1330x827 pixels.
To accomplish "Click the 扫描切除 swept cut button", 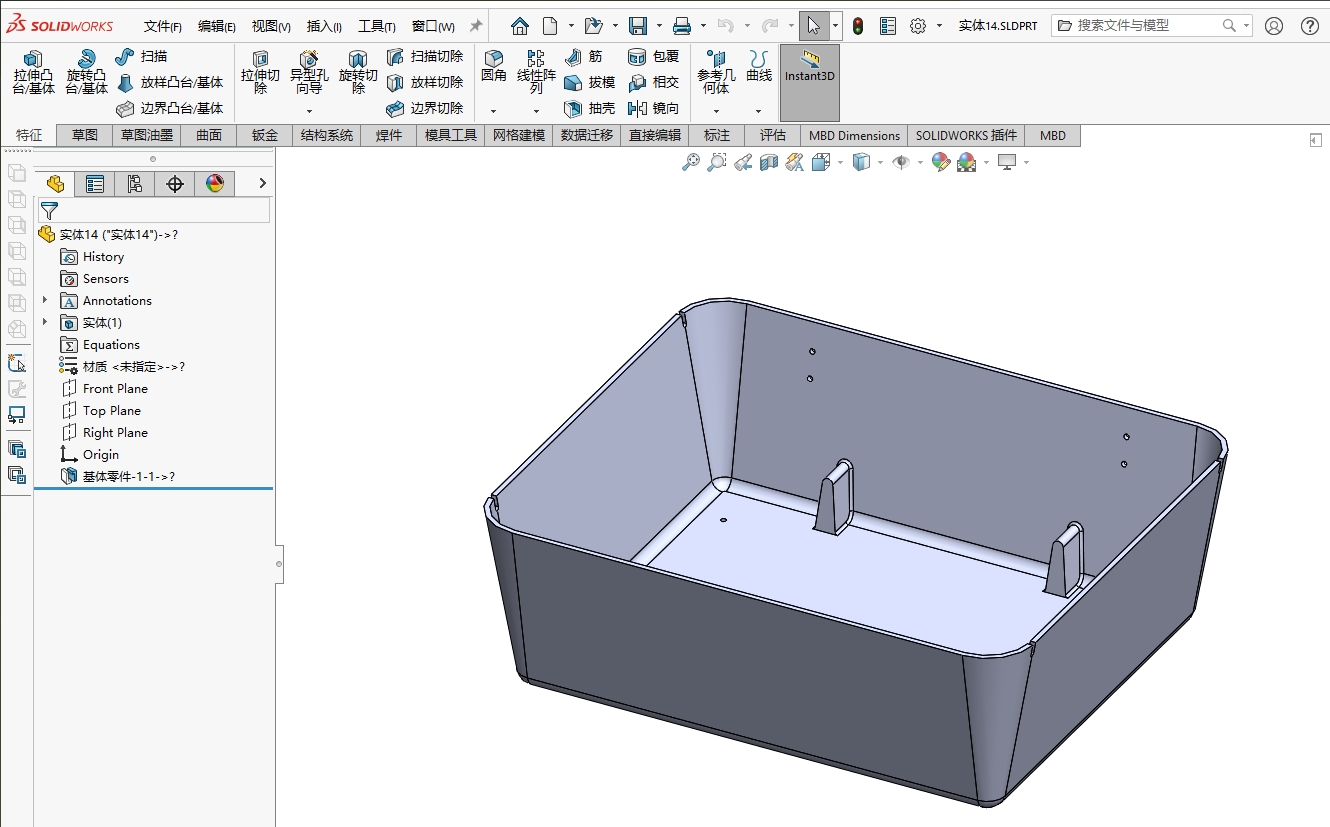I will click(x=425, y=57).
